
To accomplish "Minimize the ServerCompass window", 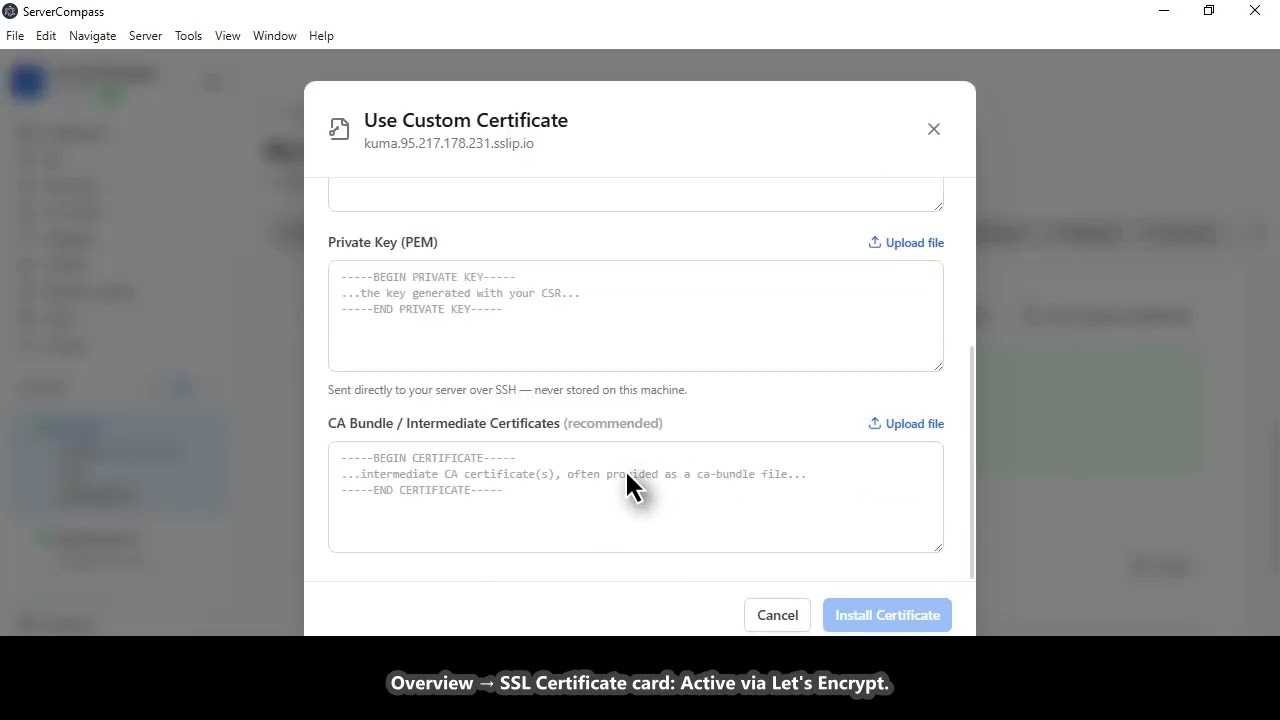I will pos(1163,11).
